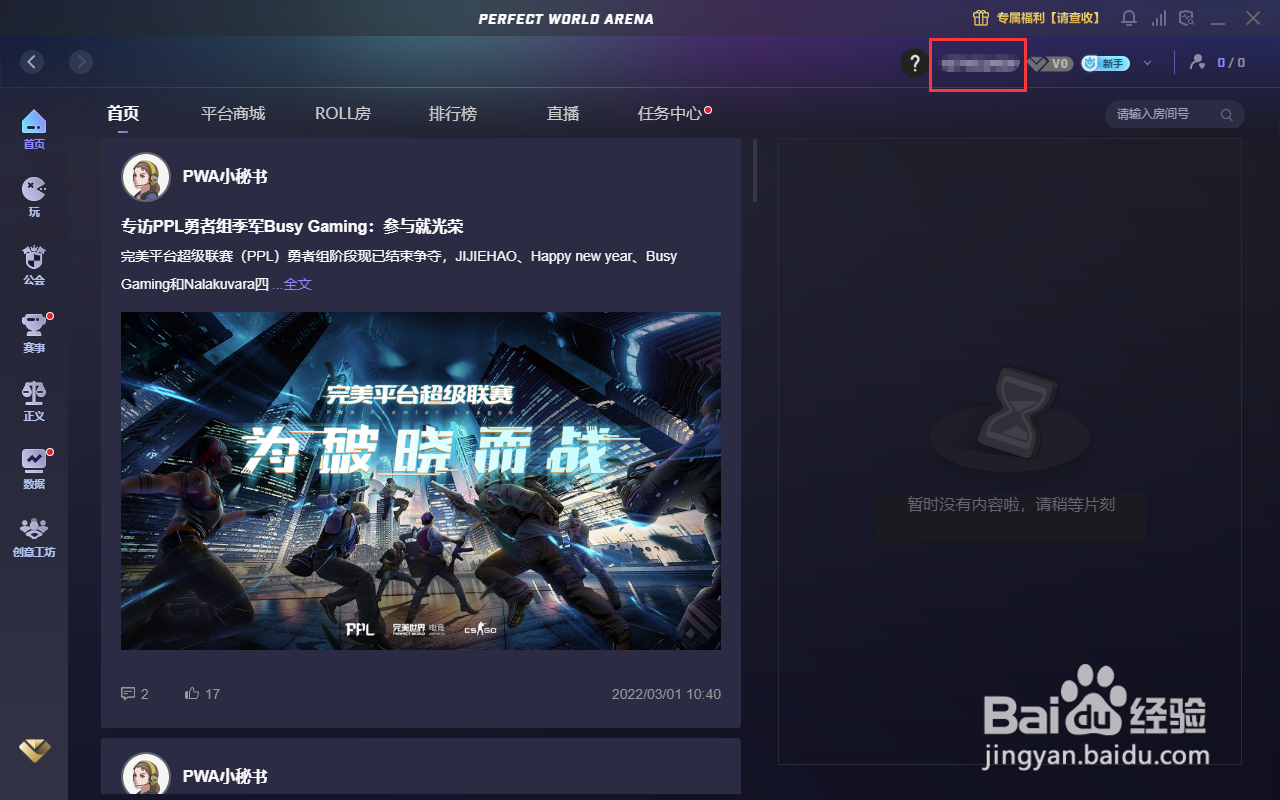Go forward with the right arrow button
Screen dimensions: 1280x800
(x=81, y=62)
